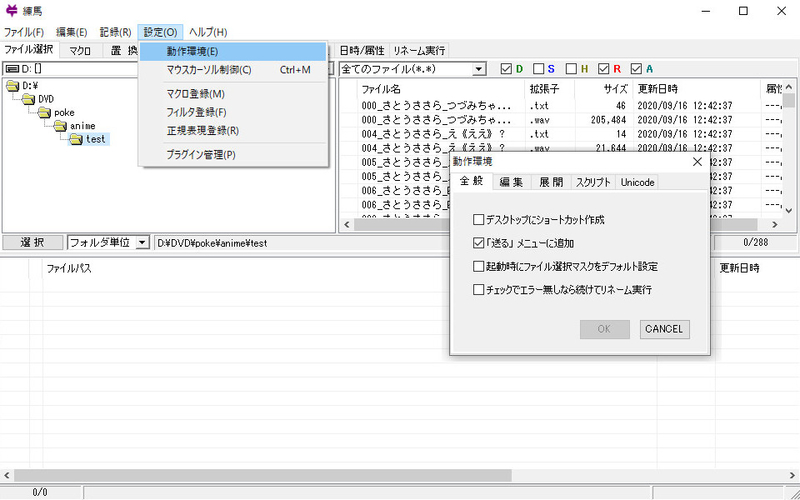Image resolution: width=800 pixels, height=500 pixels.
Task: Click bottom scrollbar left arrow
Action: pos(7,476)
